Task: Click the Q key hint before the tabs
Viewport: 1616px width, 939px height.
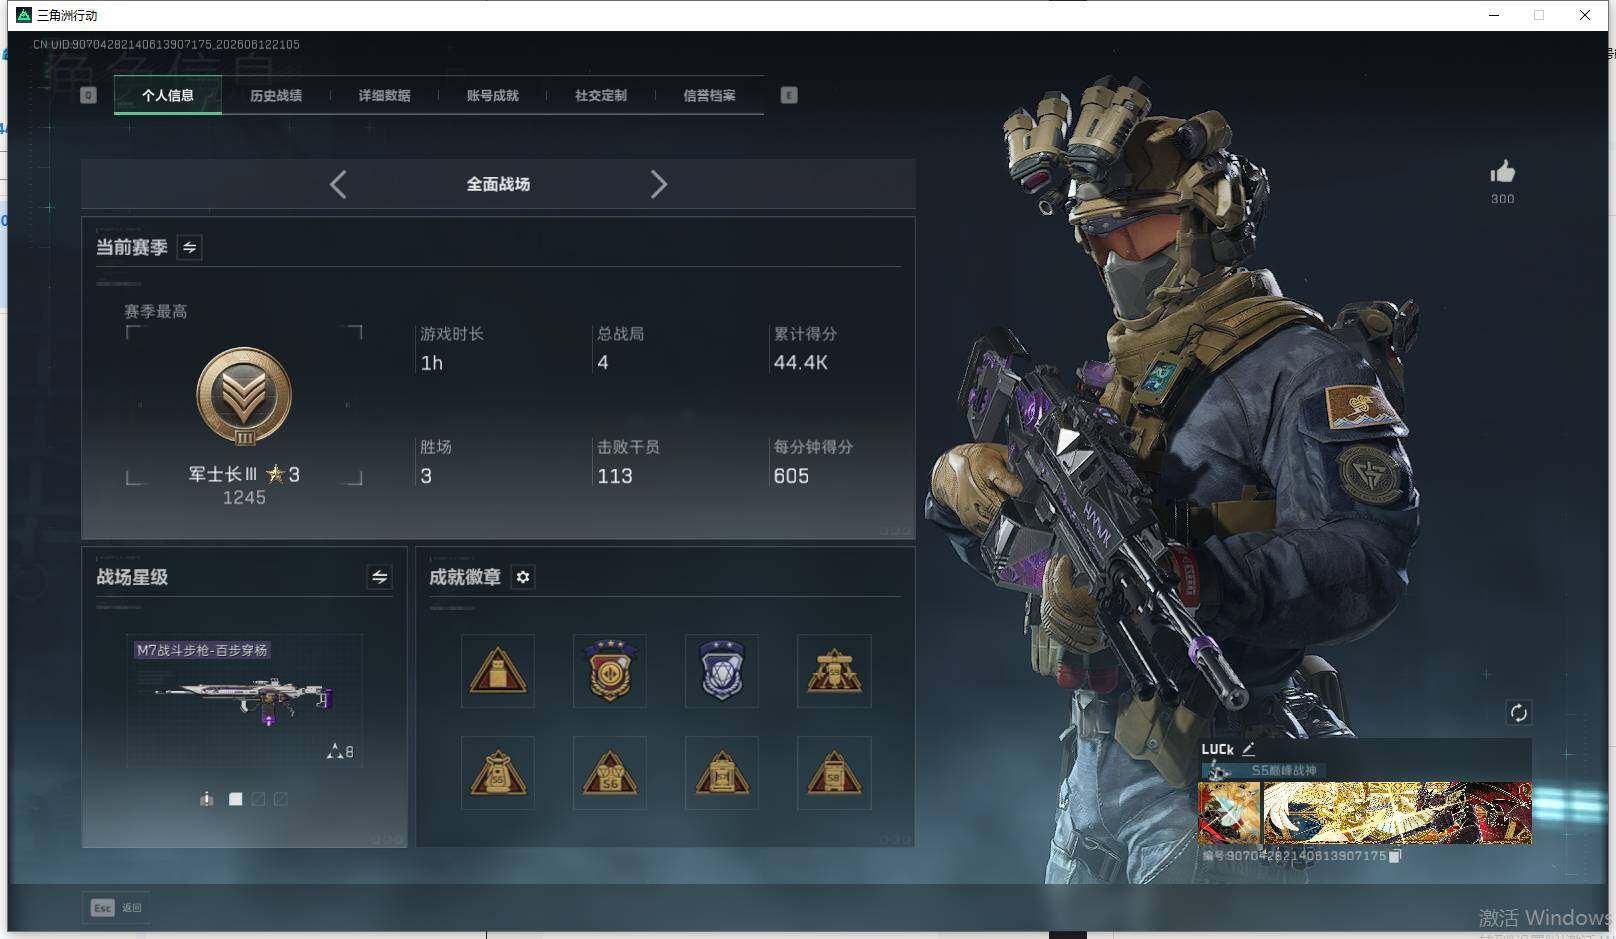Action: (x=88, y=95)
